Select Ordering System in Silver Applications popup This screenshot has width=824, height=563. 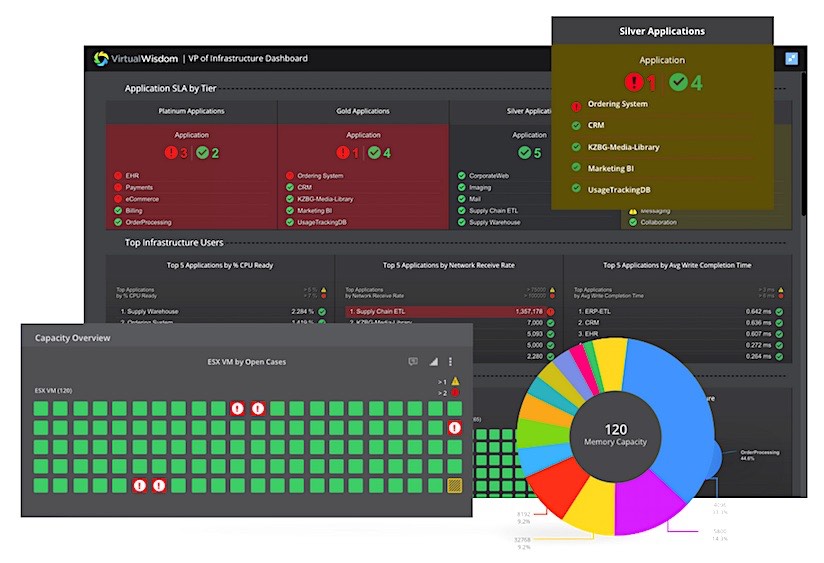point(617,104)
